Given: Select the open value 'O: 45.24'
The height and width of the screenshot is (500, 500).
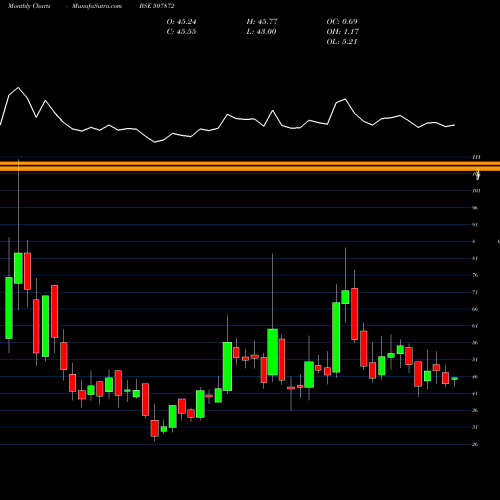Looking at the screenshot, I should 181,22.
